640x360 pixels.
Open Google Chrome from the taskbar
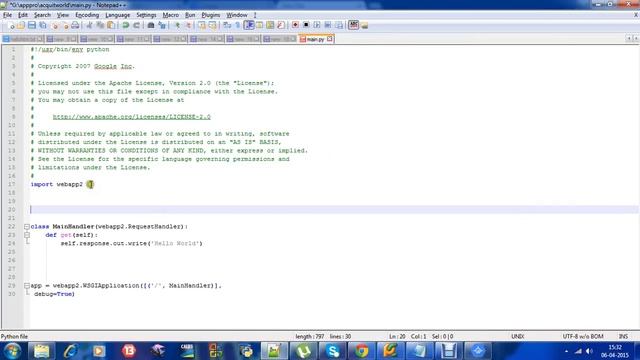point(361,351)
